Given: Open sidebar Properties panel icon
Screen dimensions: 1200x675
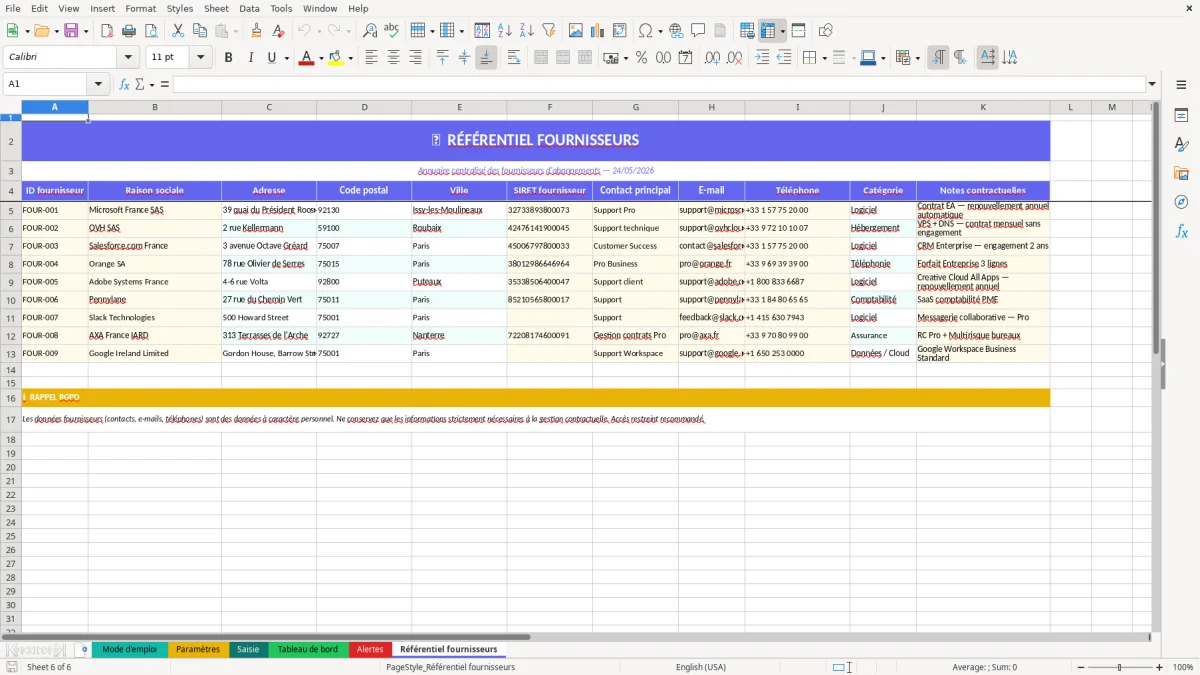Looking at the screenshot, I should point(1181,116).
